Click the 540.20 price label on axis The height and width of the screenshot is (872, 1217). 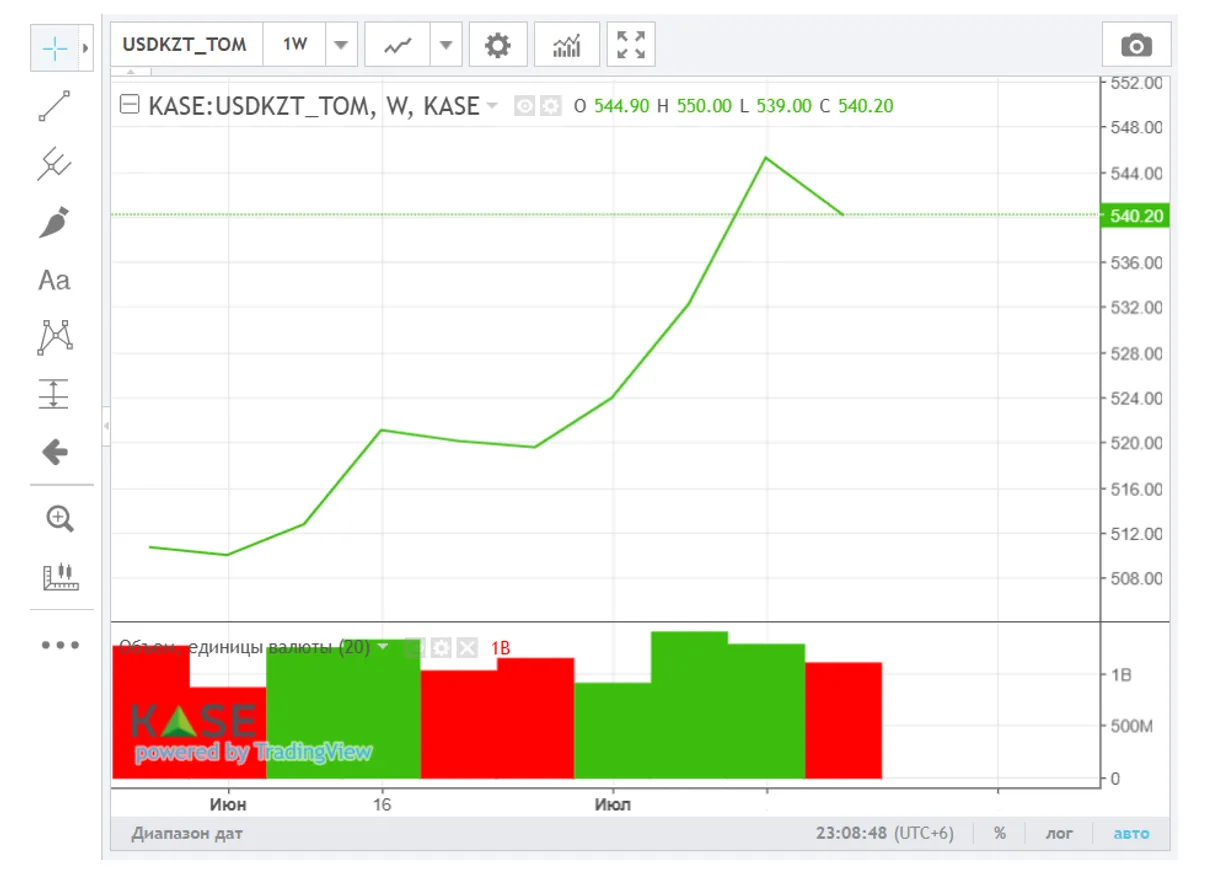tap(1137, 216)
